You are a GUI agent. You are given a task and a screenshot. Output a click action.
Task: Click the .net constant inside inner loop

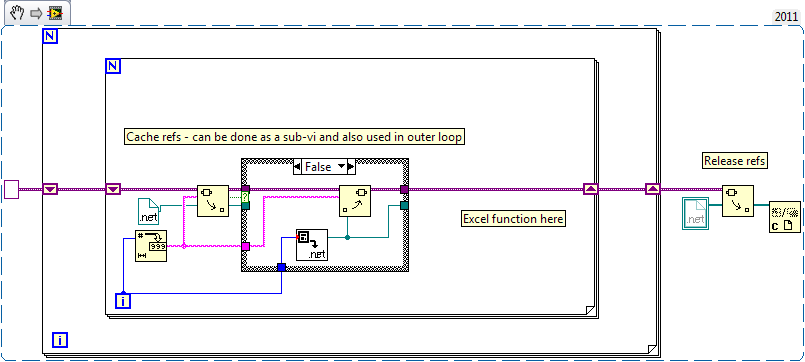click(x=149, y=212)
